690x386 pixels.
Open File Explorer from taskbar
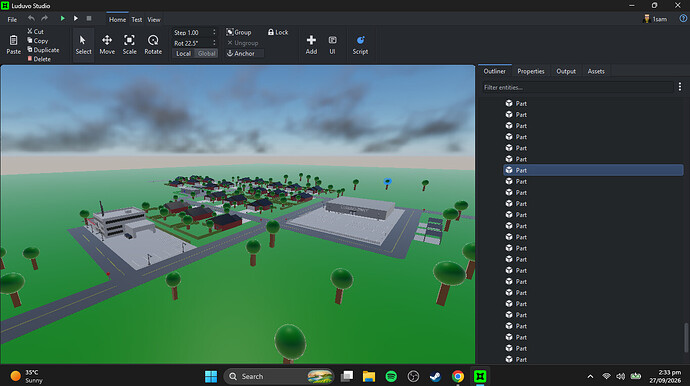[369, 376]
